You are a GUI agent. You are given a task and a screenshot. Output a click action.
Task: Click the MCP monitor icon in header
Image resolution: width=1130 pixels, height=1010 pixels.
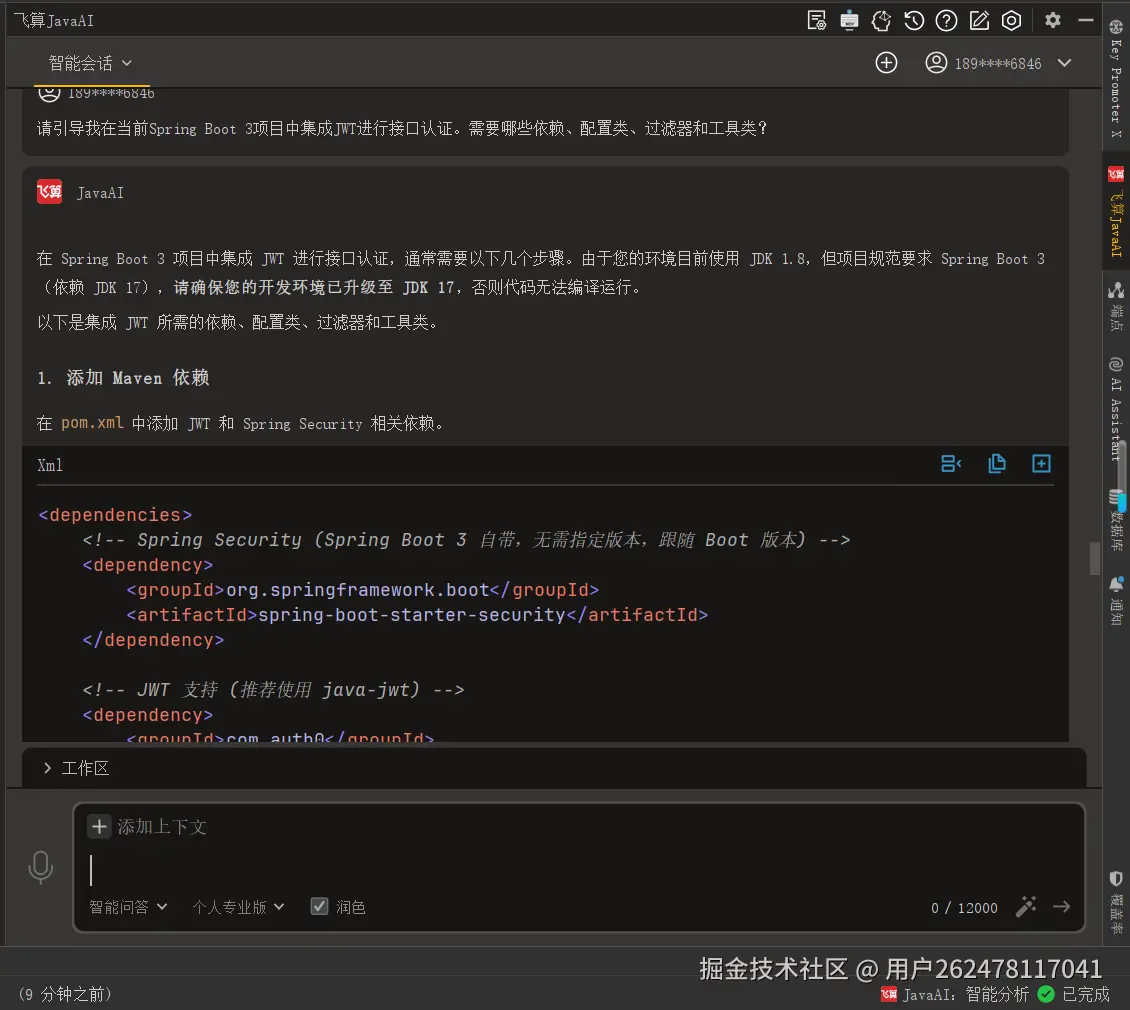849,20
